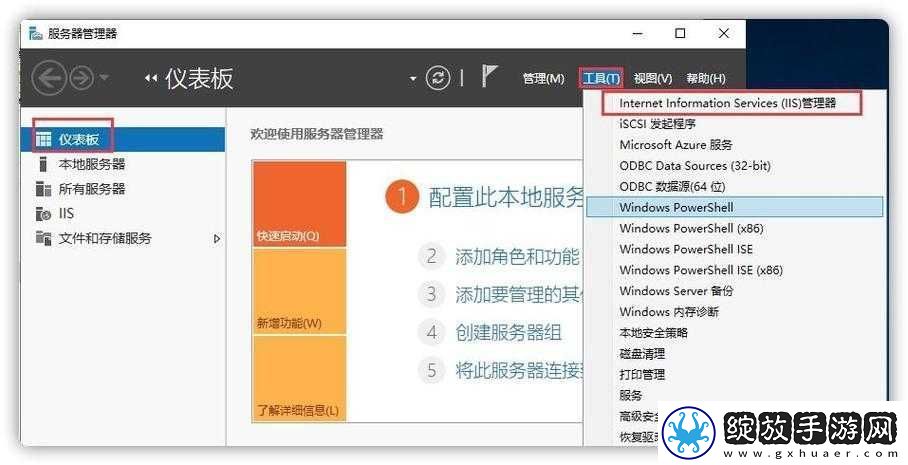This screenshot has width=908, height=465.
Task: Click the 本地服务器 server icon
Action: (x=43, y=164)
